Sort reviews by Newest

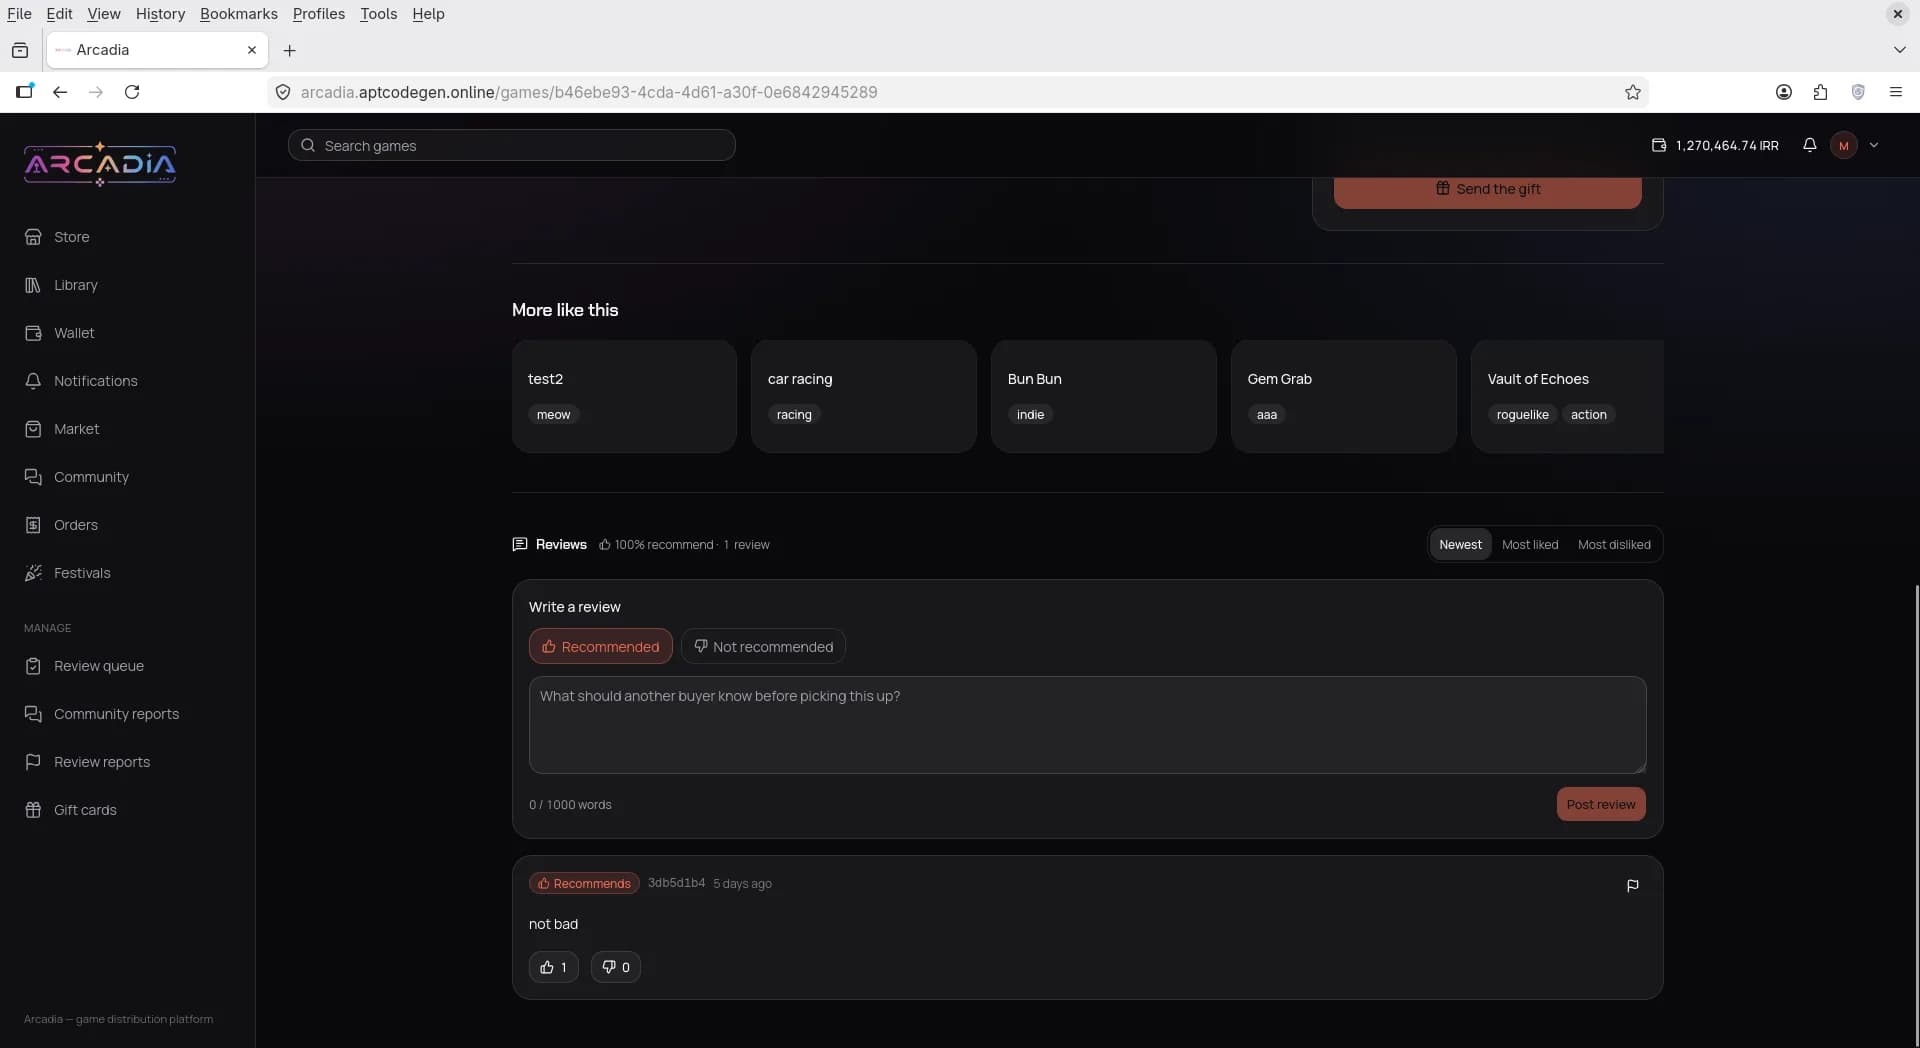1460,545
